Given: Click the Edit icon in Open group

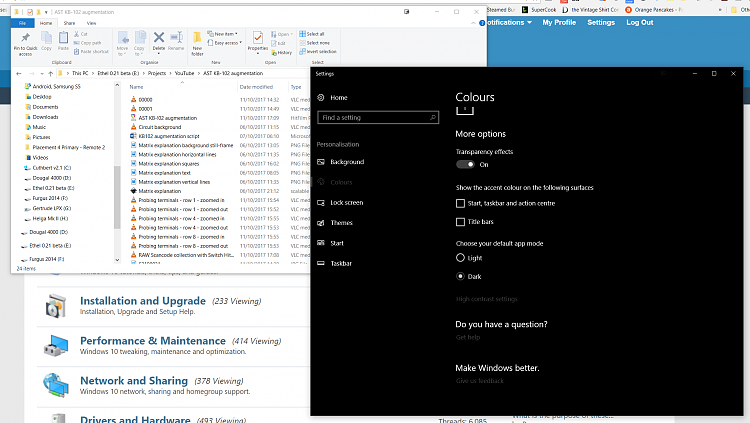Looking at the screenshot, I should pos(274,43).
